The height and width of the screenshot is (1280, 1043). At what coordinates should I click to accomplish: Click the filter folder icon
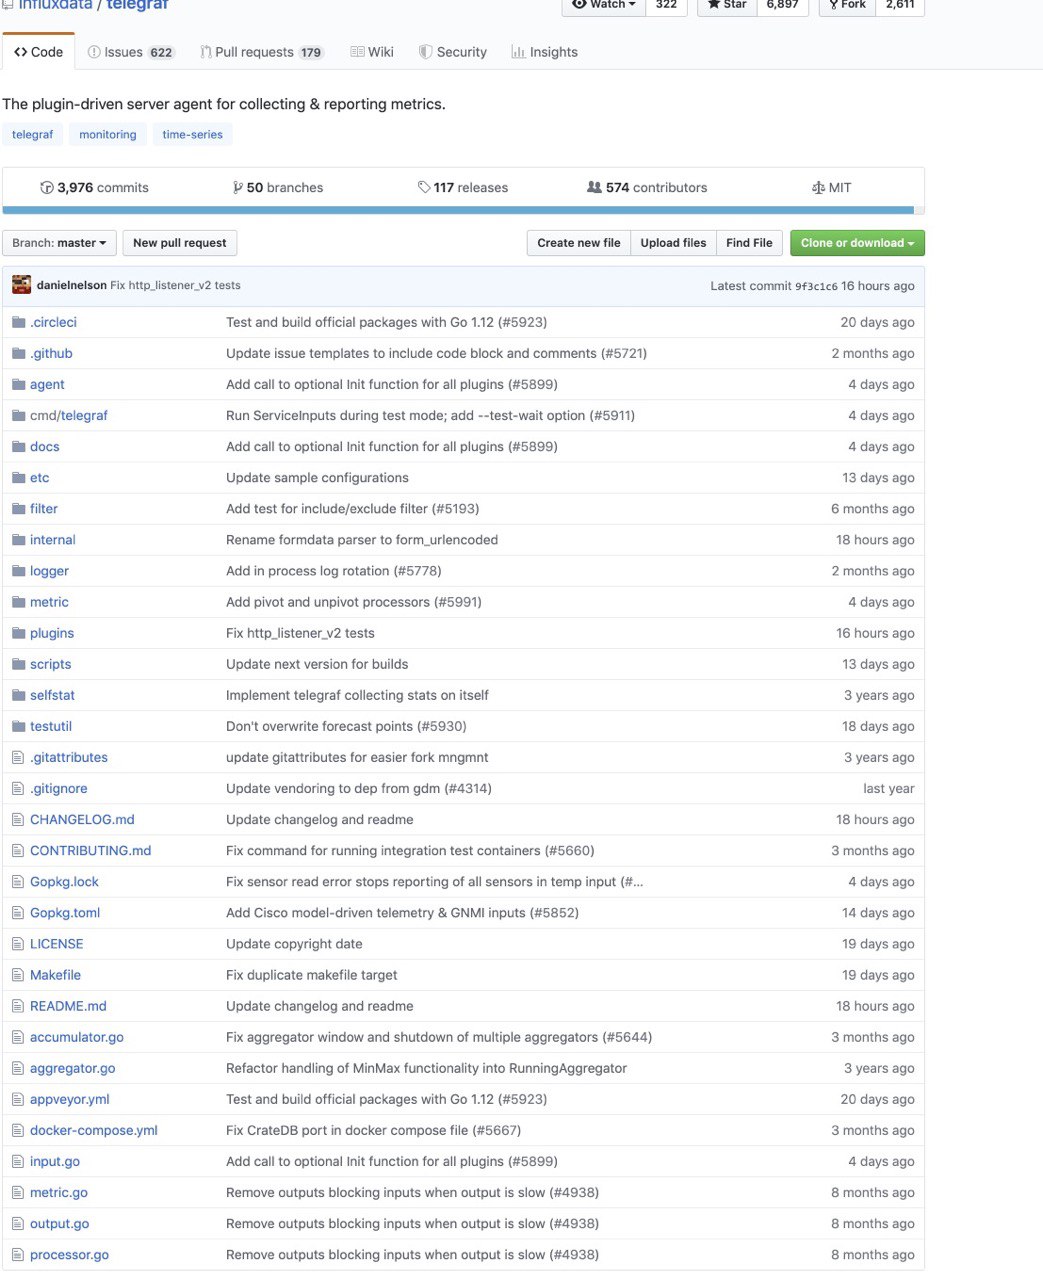[19, 508]
